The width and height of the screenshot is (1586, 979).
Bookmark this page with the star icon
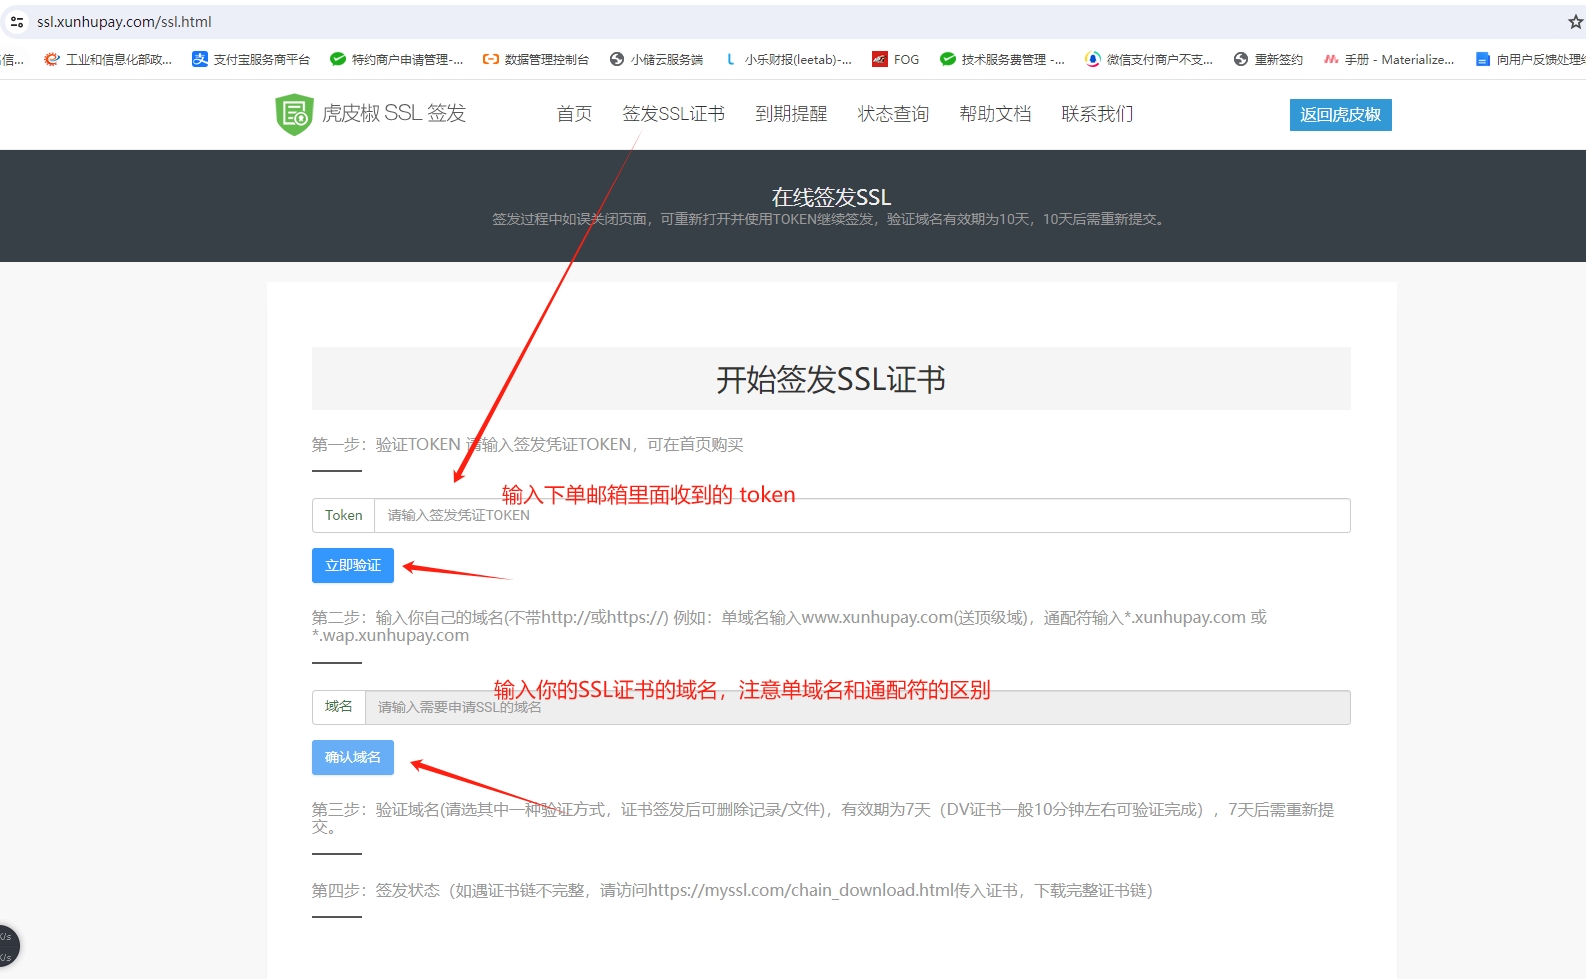[x=1575, y=21]
